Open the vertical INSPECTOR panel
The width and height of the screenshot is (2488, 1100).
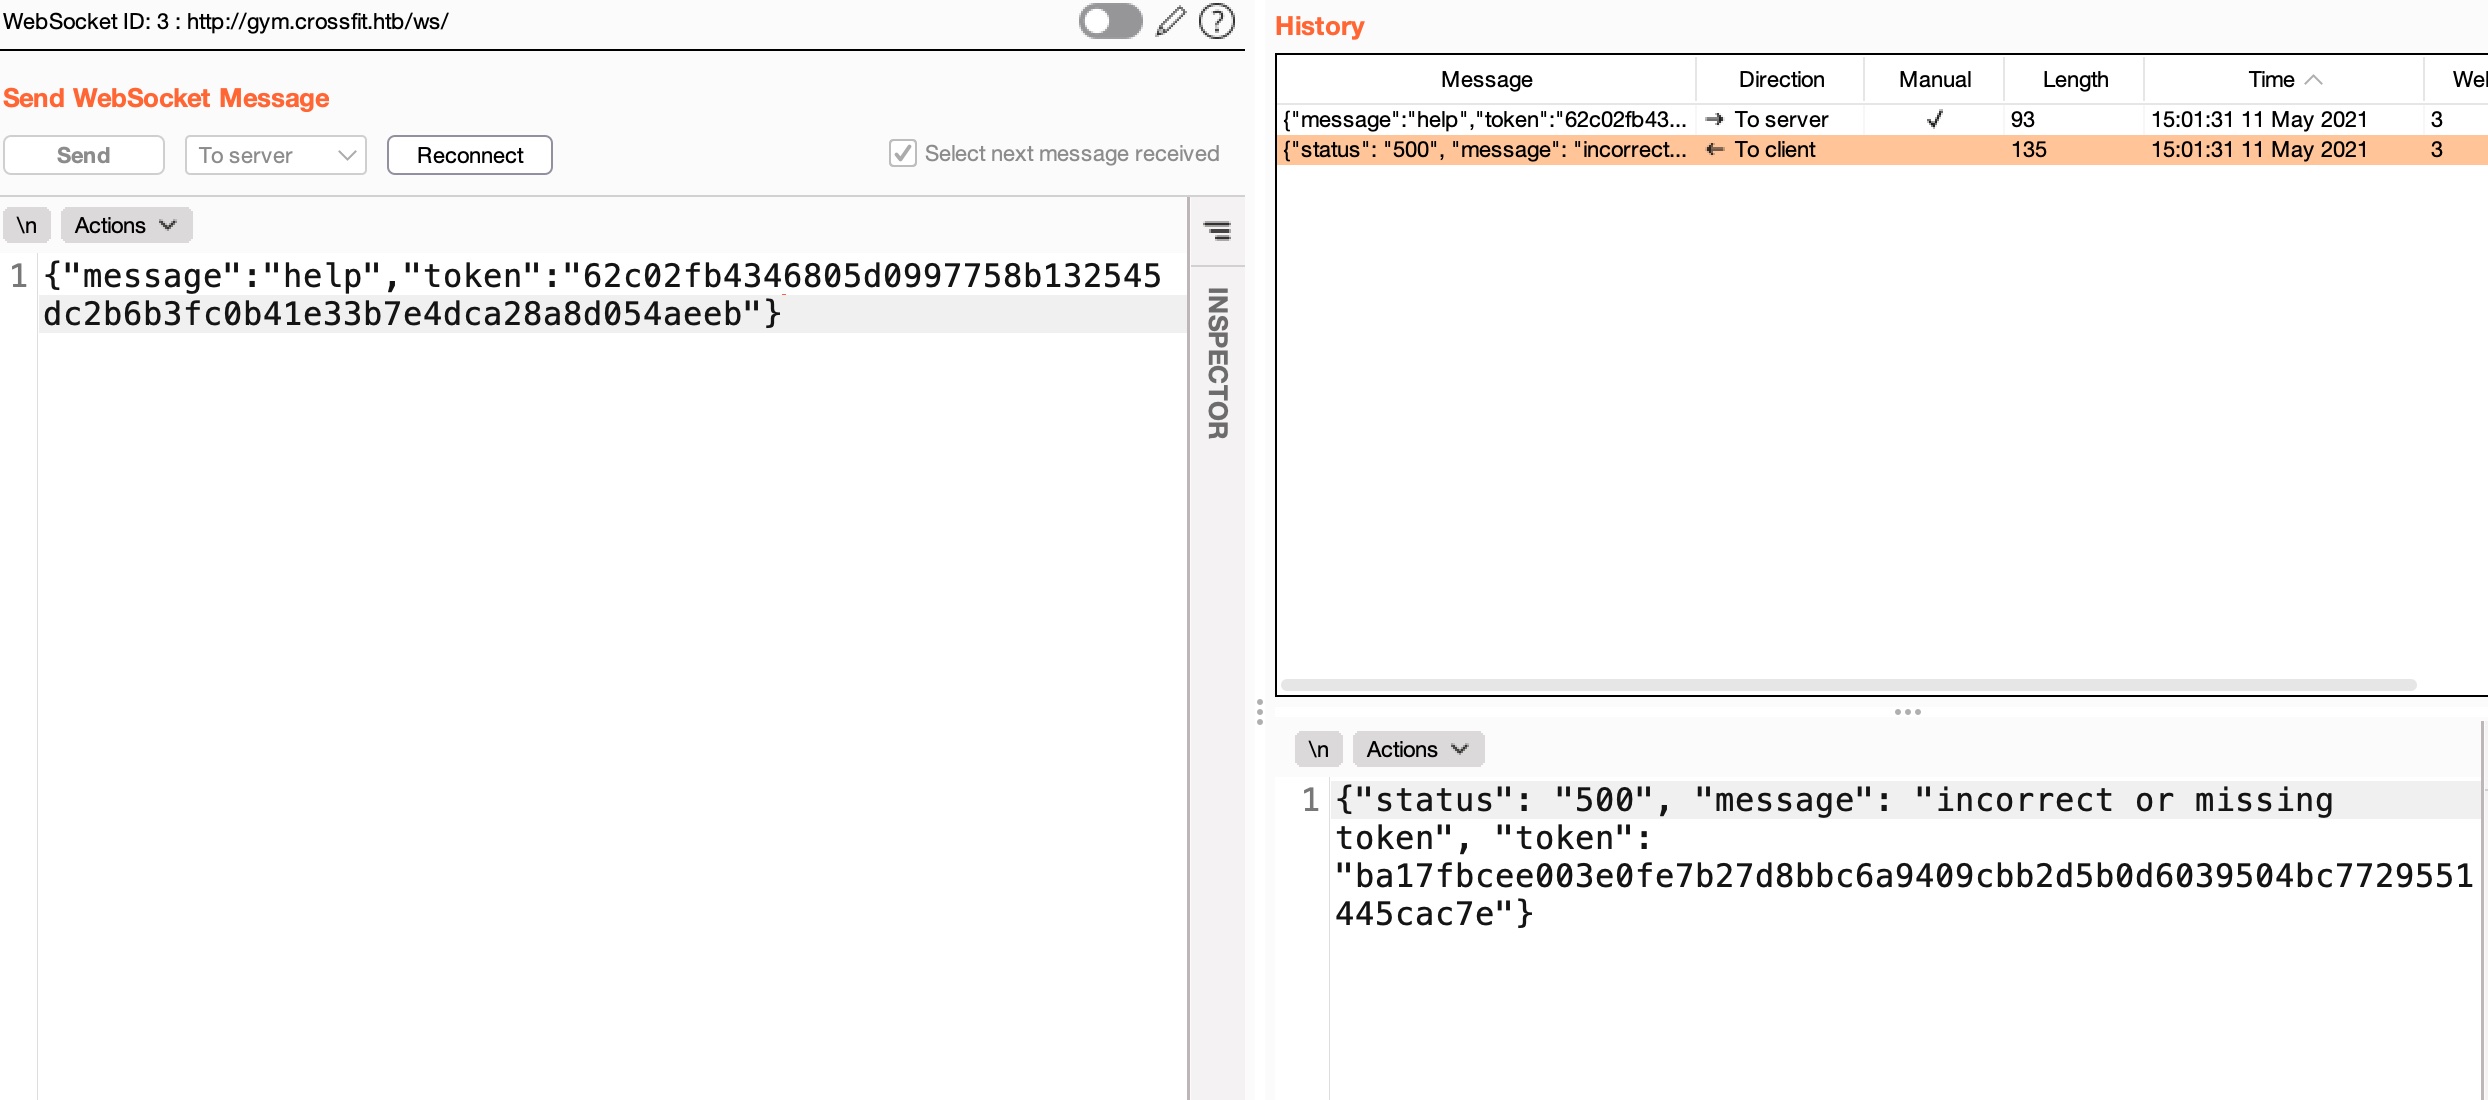[1217, 363]
